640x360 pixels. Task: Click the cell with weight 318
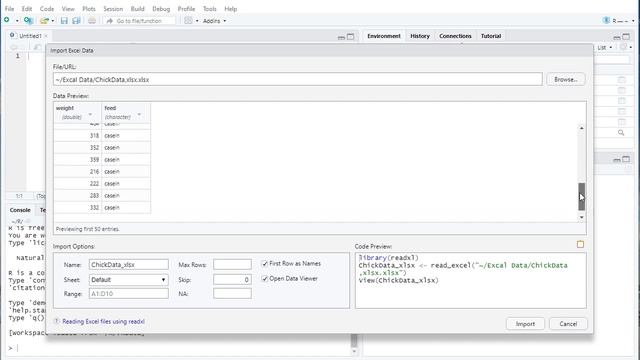[78, 136]
